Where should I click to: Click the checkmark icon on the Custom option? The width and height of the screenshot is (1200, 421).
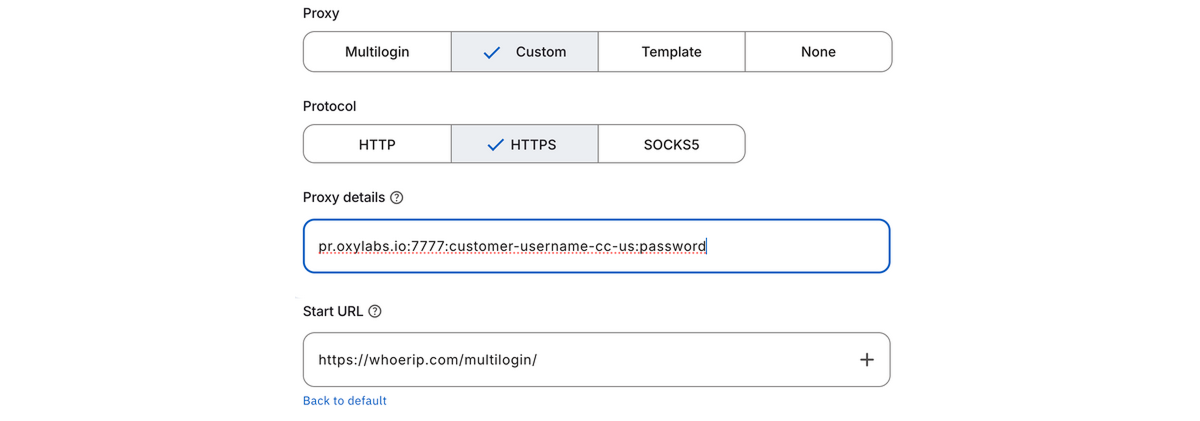pyautogui.click(x=491, y=52)
